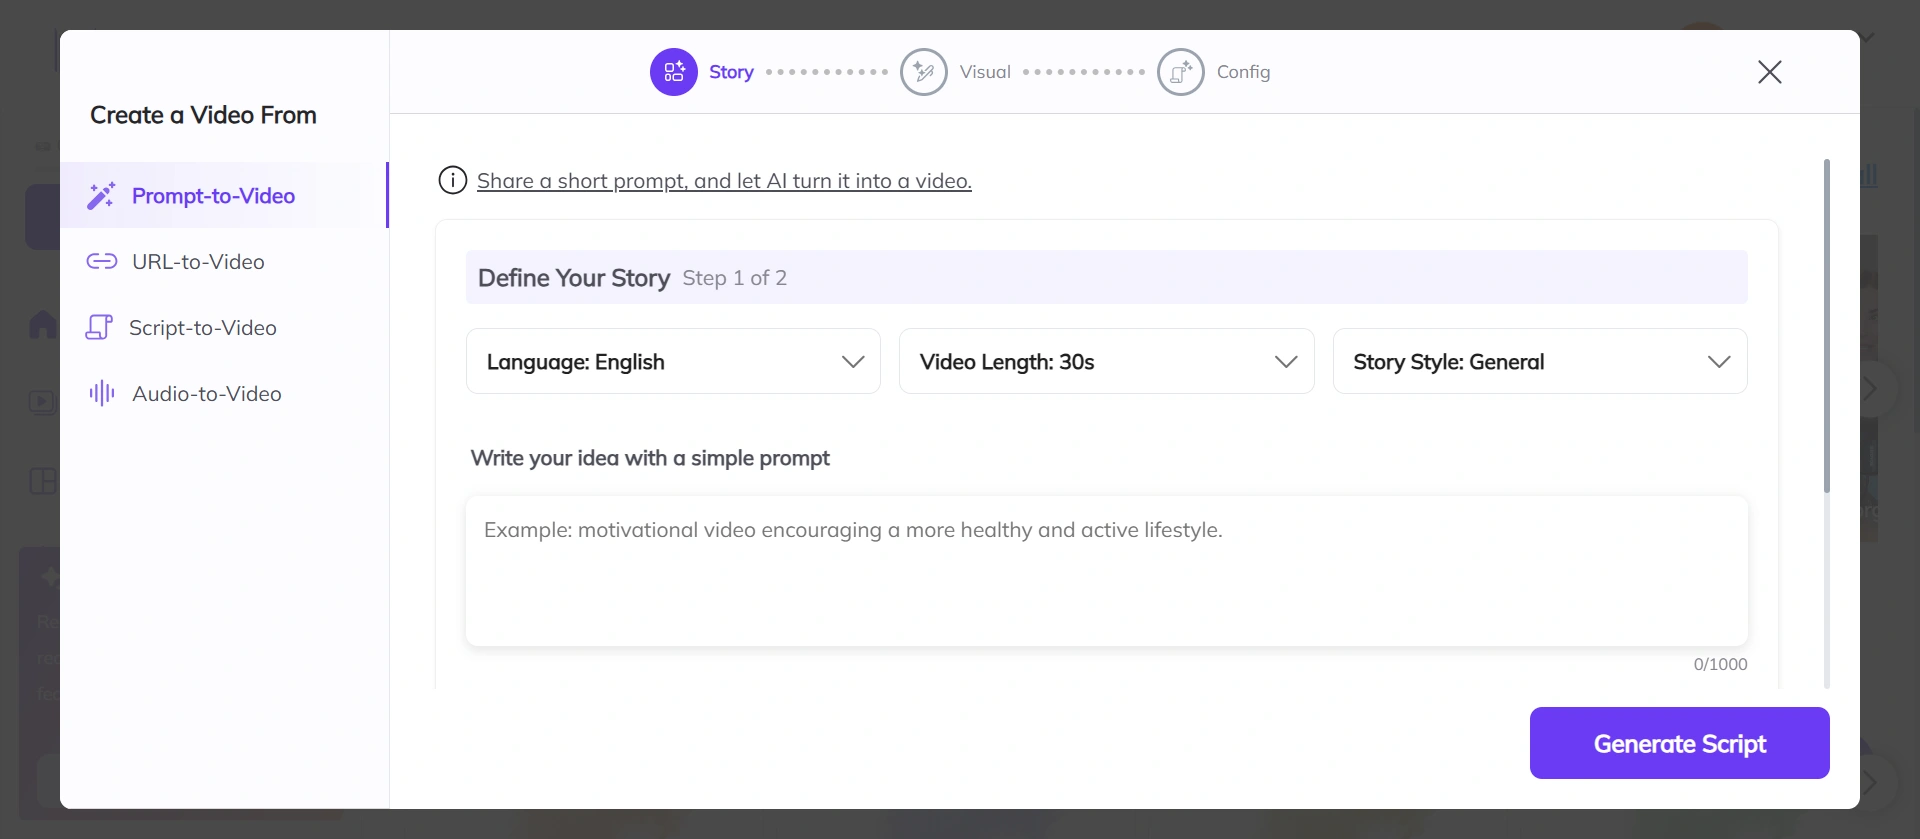This screenshot has width=1920, height=839.
Task: Focus the idea prompt text box
Action: [x=1107, y=571]
